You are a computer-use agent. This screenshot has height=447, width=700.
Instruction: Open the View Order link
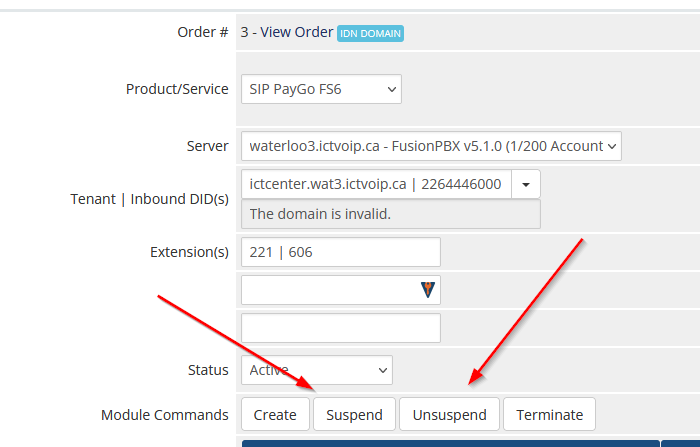tap(296, 32)
